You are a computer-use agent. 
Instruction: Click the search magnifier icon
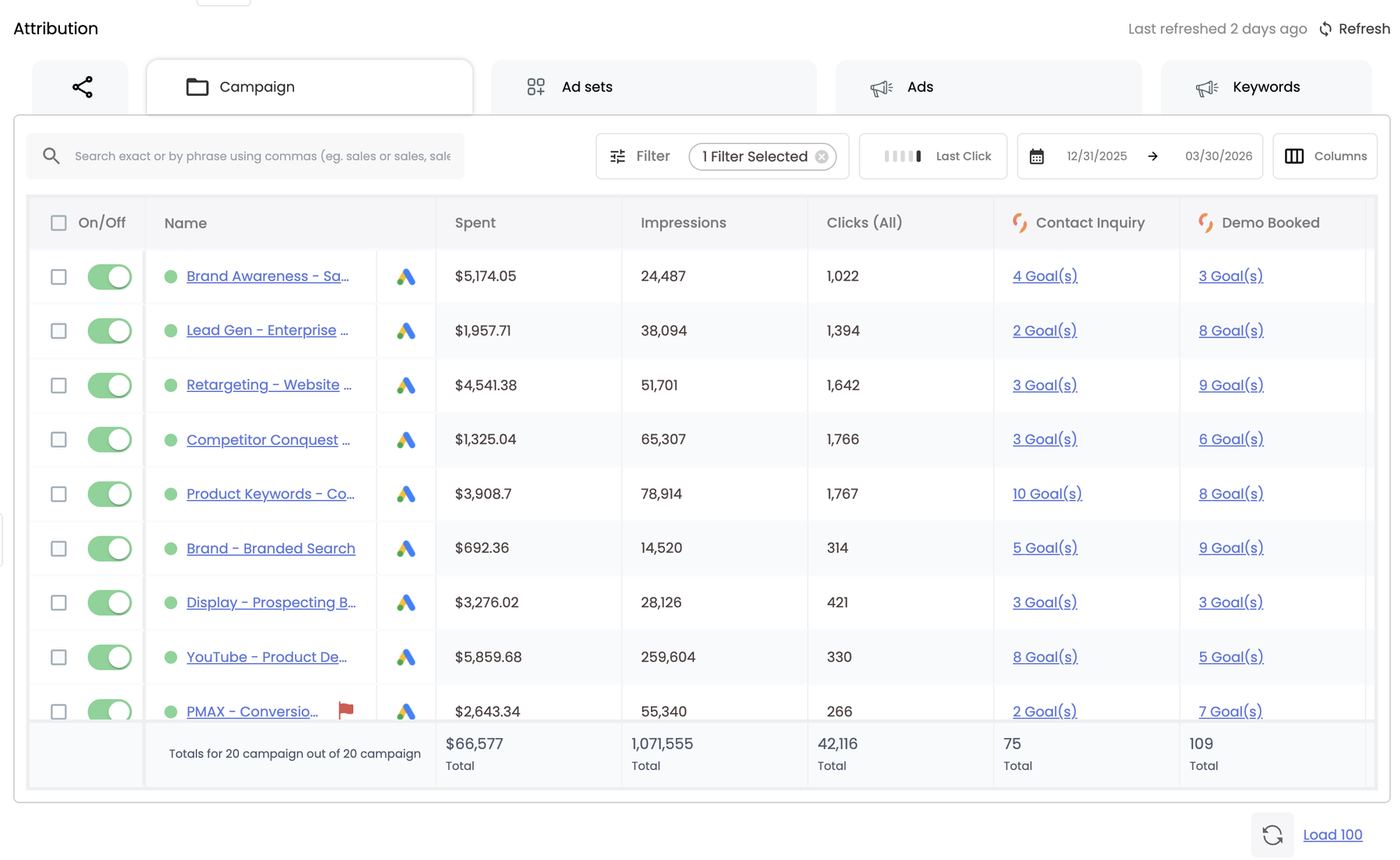click(x=51, y=156)
